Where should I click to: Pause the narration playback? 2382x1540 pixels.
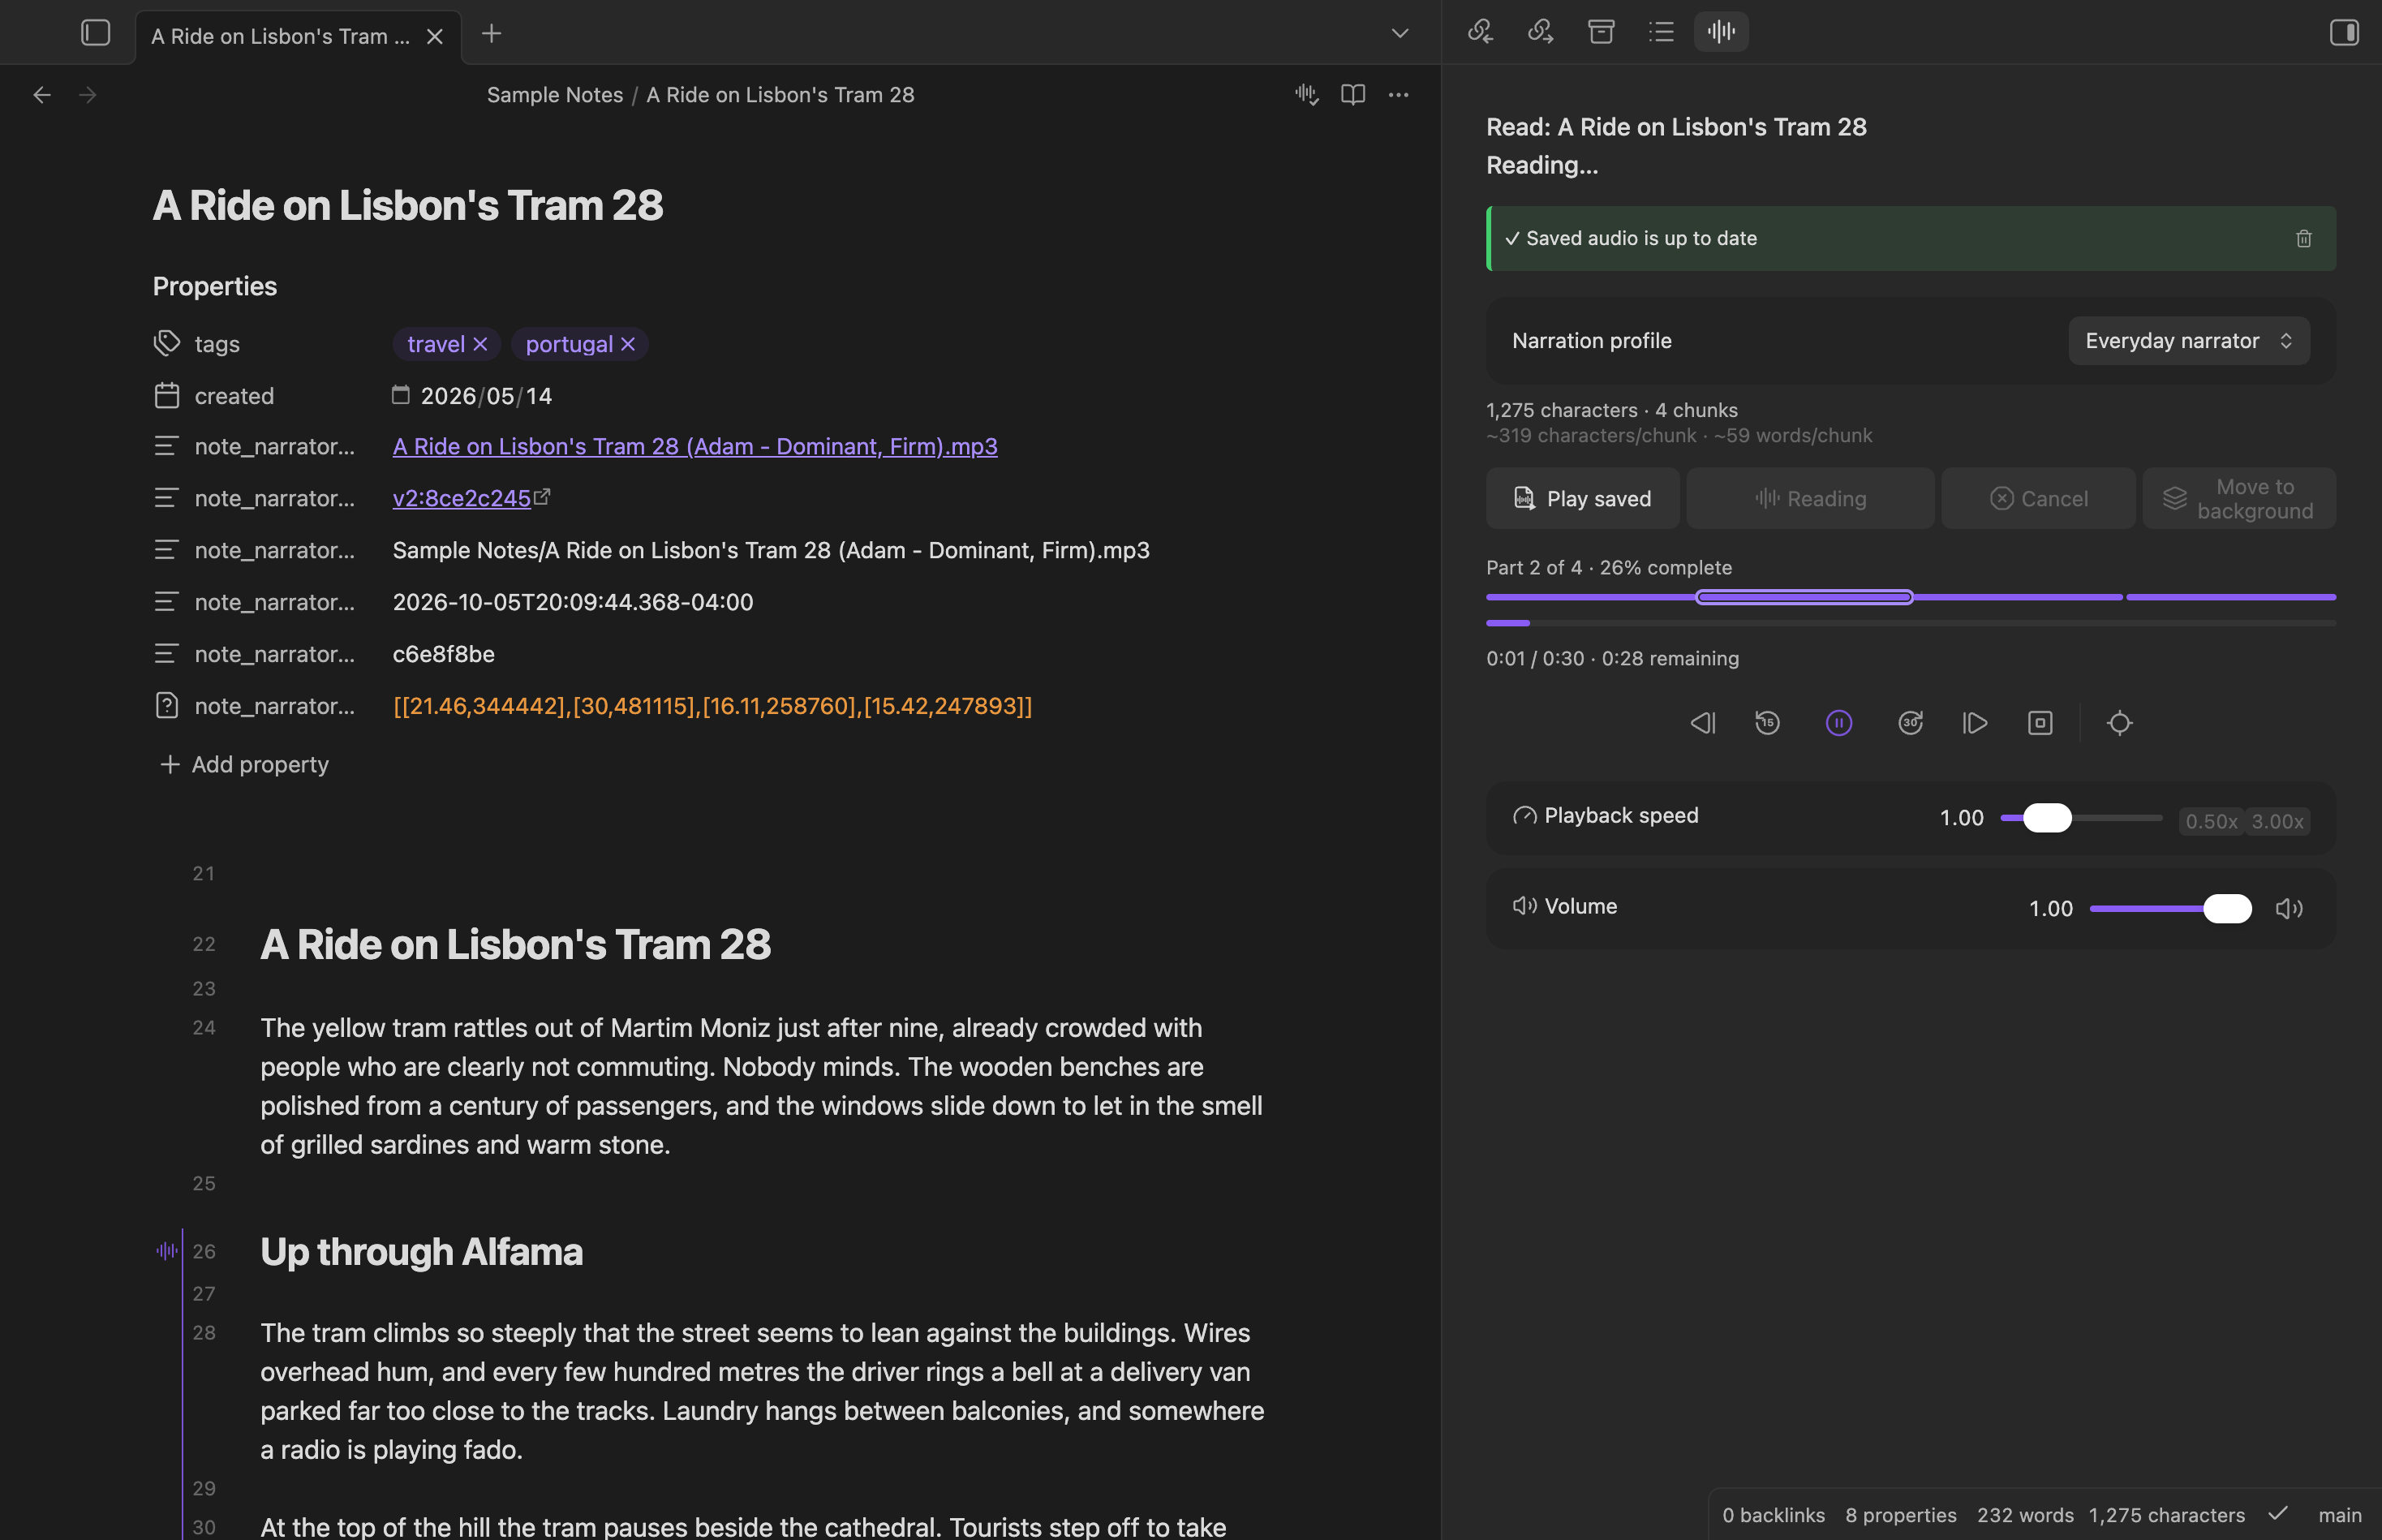click(1839, 722)
